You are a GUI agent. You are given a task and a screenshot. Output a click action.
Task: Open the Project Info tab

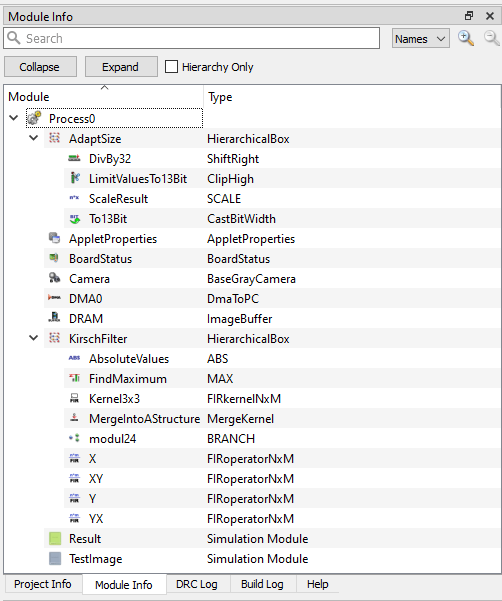coord(43,584)
